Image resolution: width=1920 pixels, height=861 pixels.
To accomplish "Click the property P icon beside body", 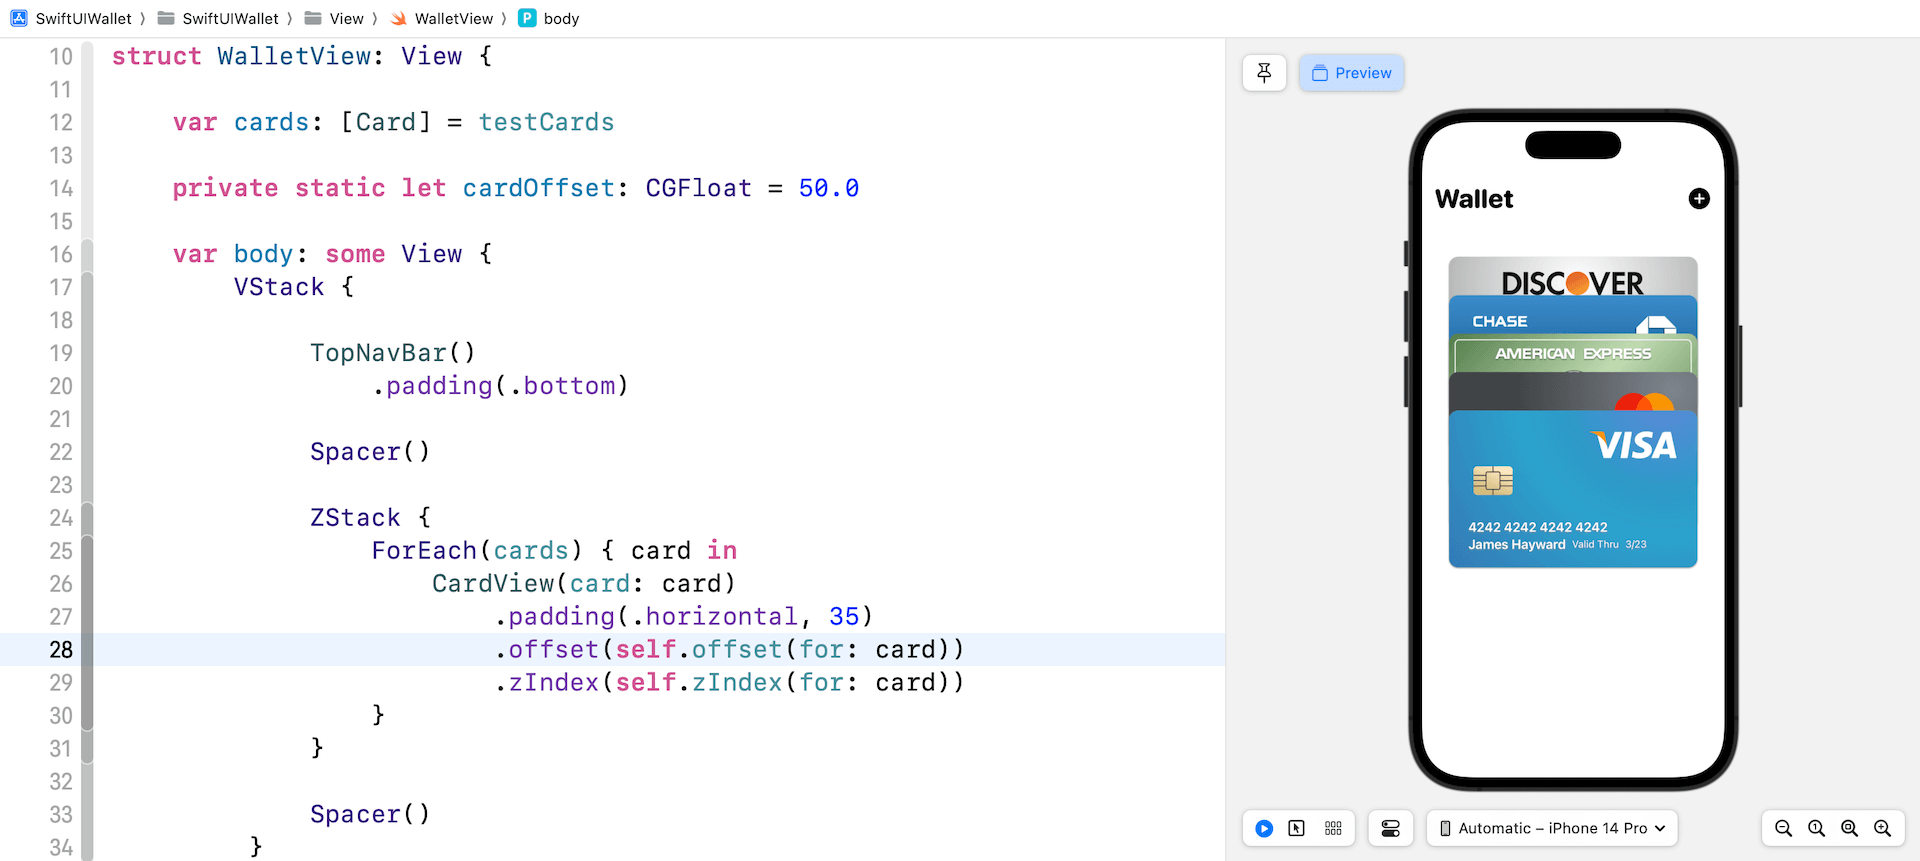I will click(527, 18).
